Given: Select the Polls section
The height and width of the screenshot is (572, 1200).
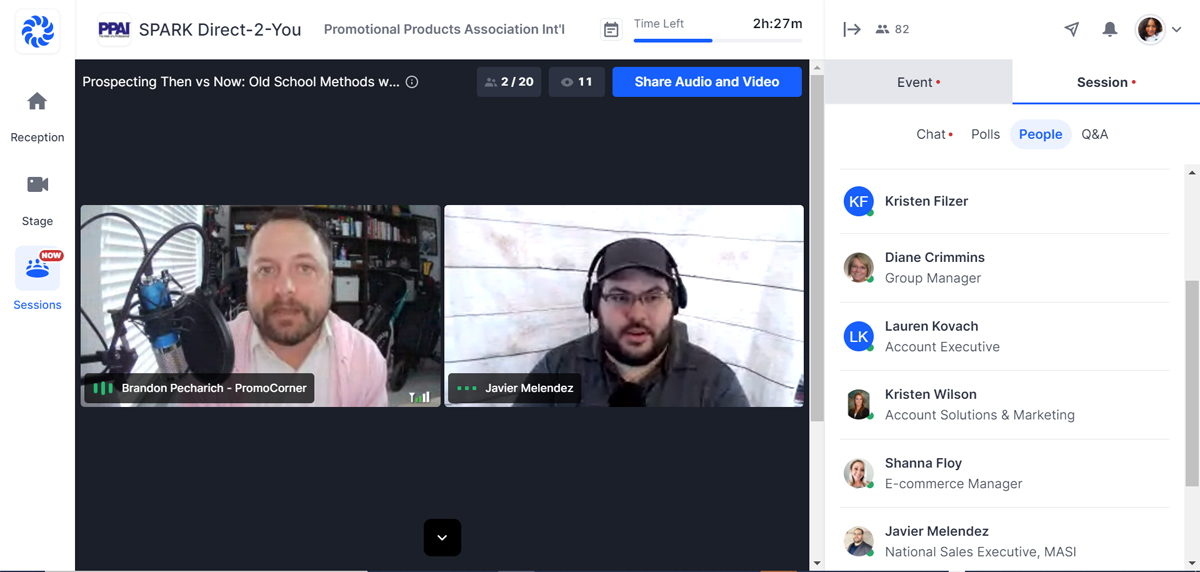Looking at the screenshot, I should pos(985,134).
